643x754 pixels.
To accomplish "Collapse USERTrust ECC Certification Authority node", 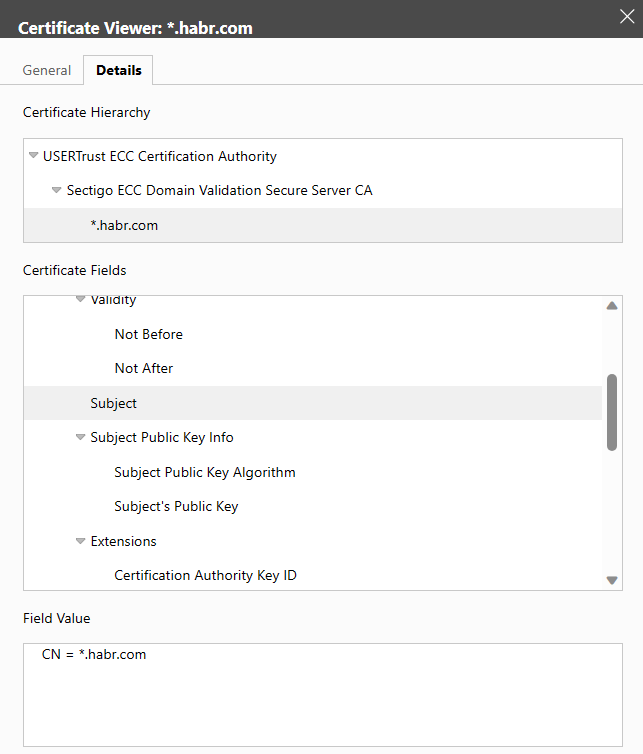I will 33,156.
